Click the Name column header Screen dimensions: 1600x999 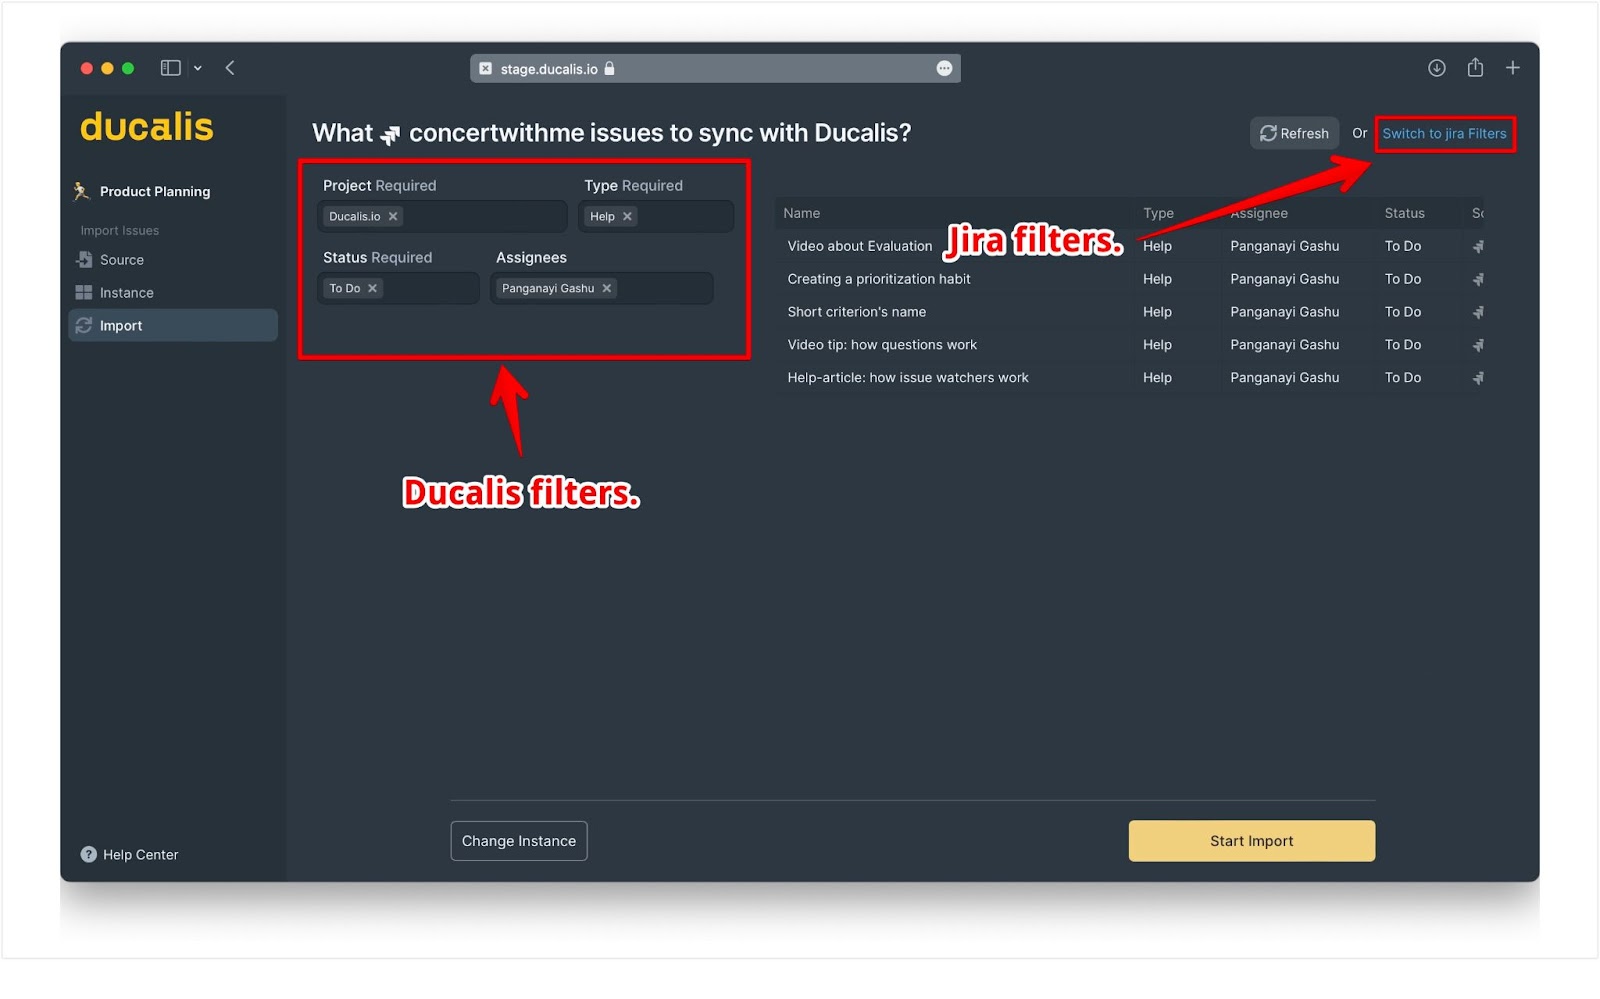(802, 213)
